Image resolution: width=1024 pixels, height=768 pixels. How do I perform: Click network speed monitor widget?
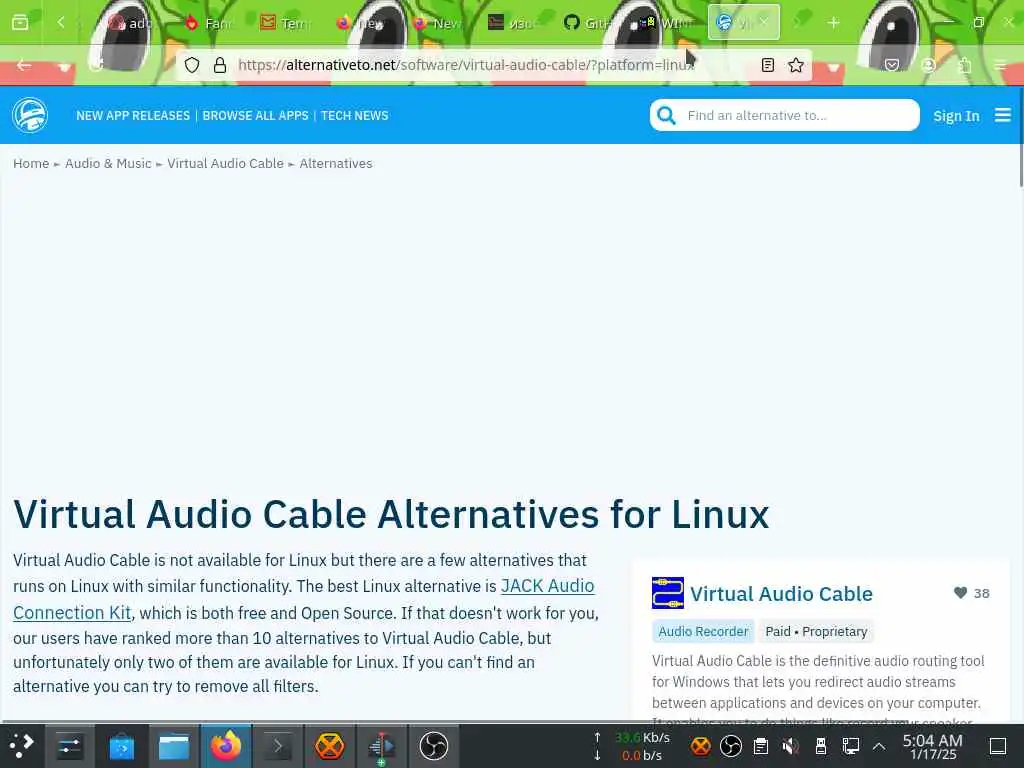pos(632,746)
